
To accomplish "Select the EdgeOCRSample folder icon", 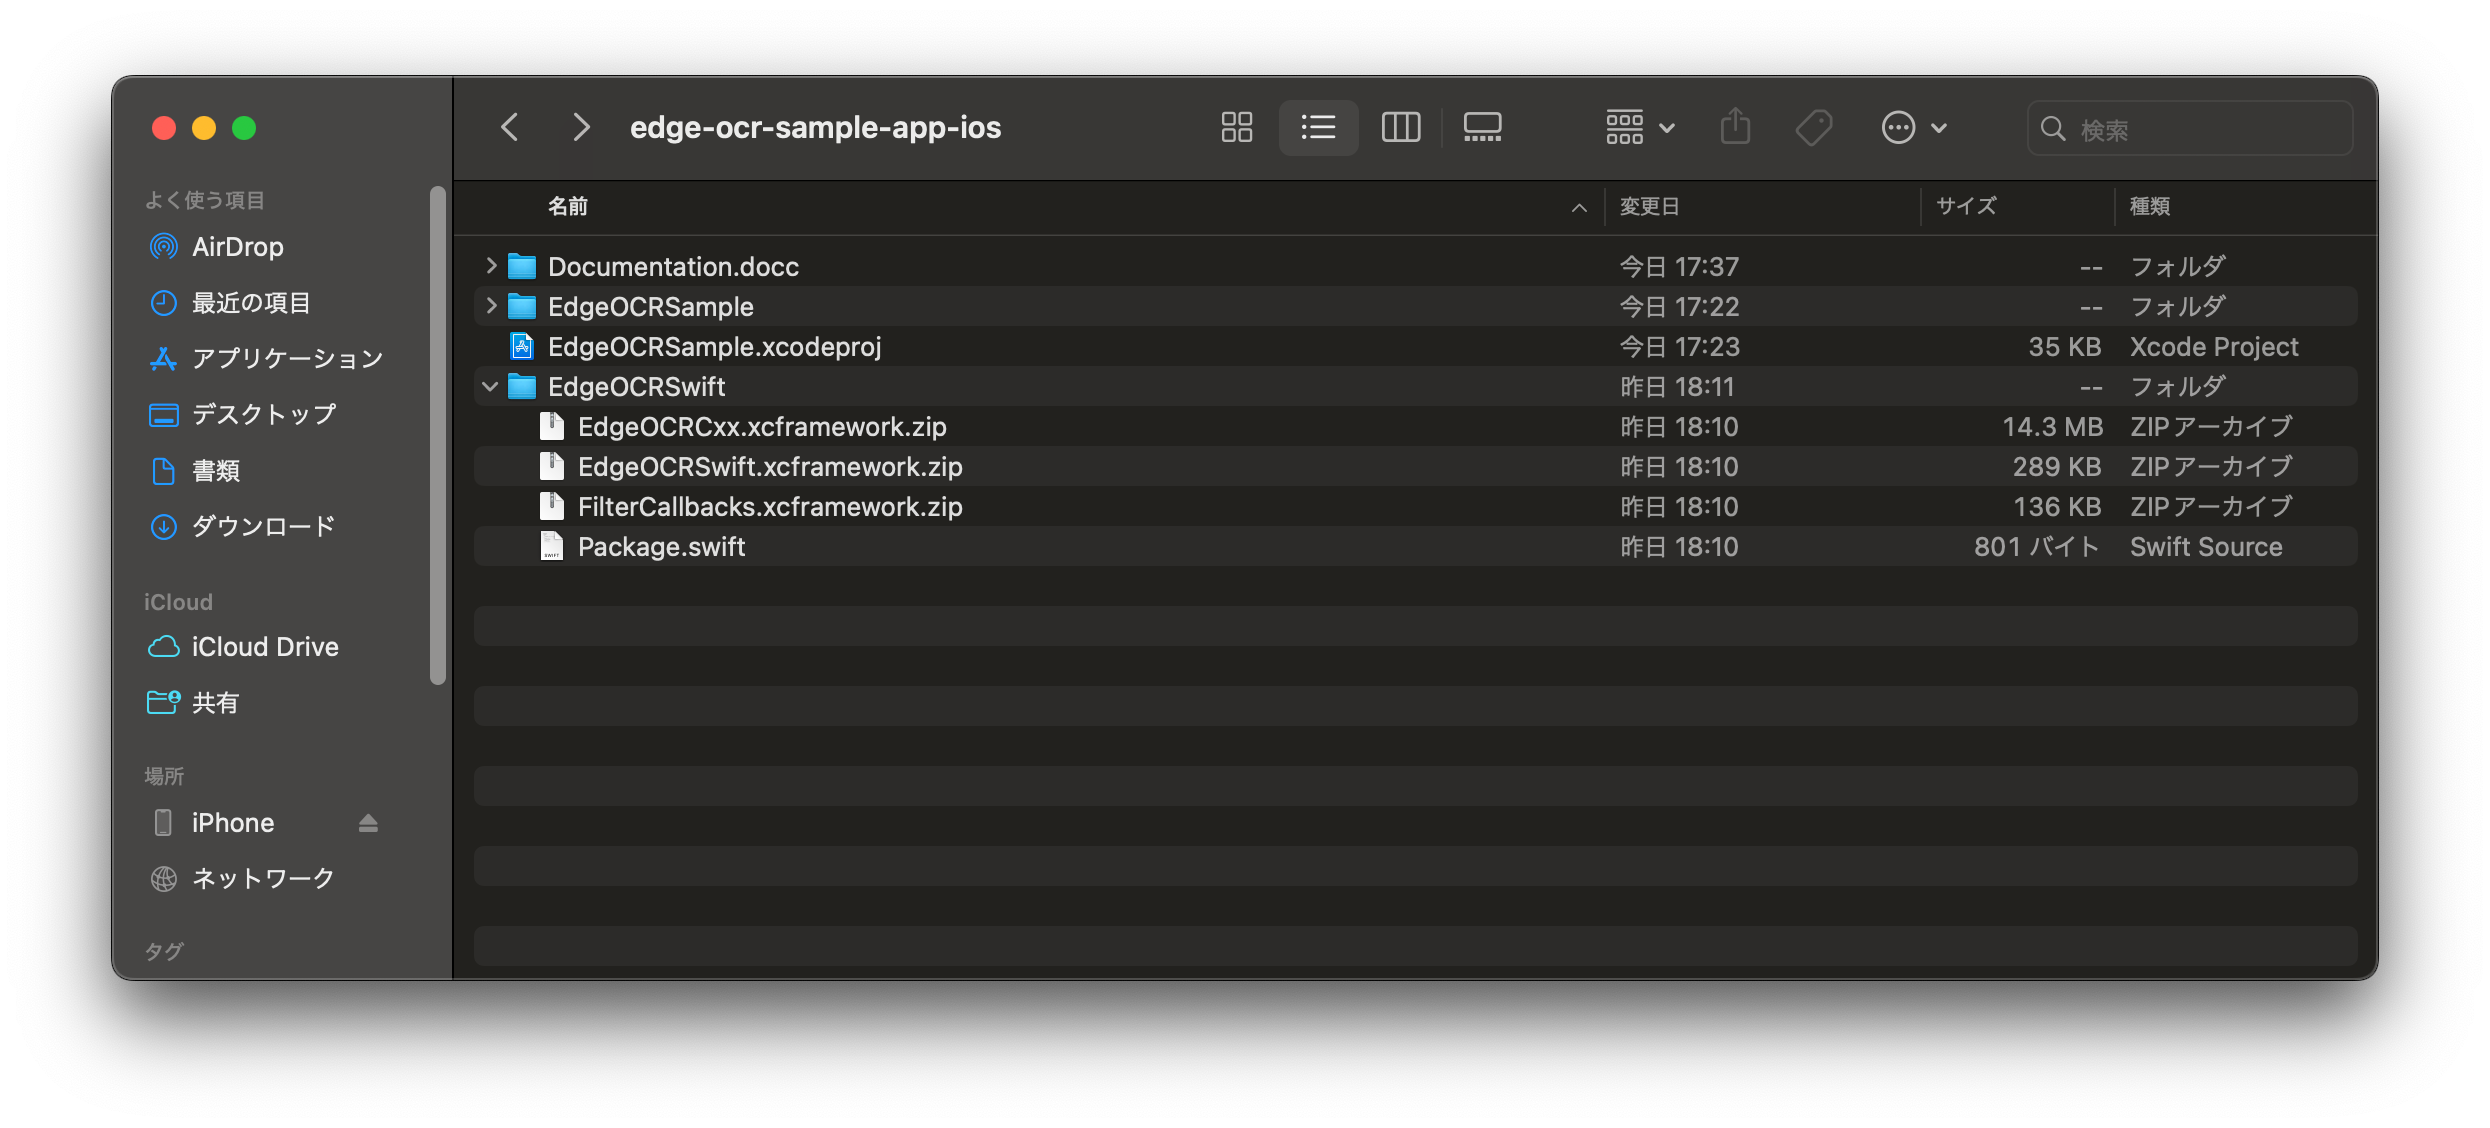I will [522, 306].
